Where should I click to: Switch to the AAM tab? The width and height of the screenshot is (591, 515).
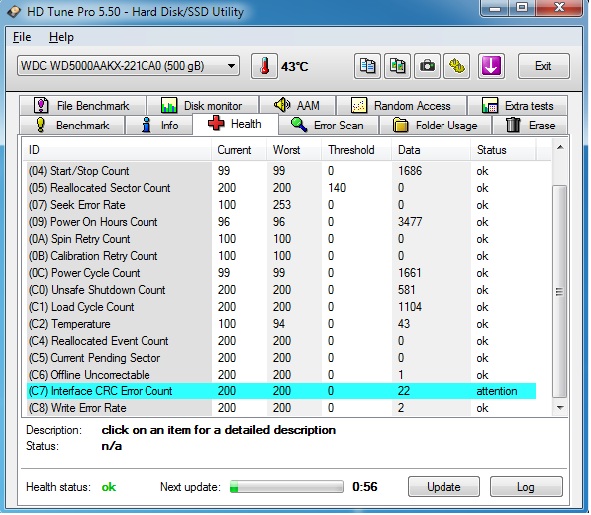click(x=298, y=105)
